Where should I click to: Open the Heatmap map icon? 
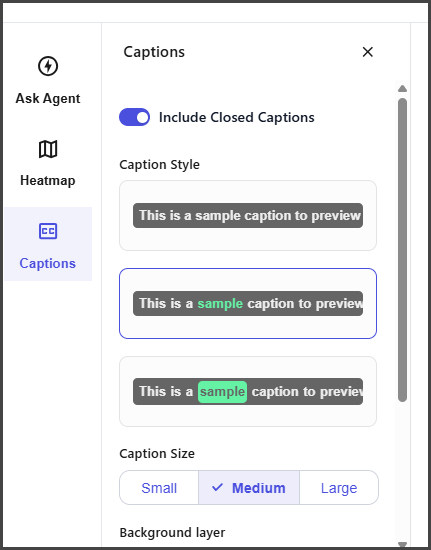48,149
